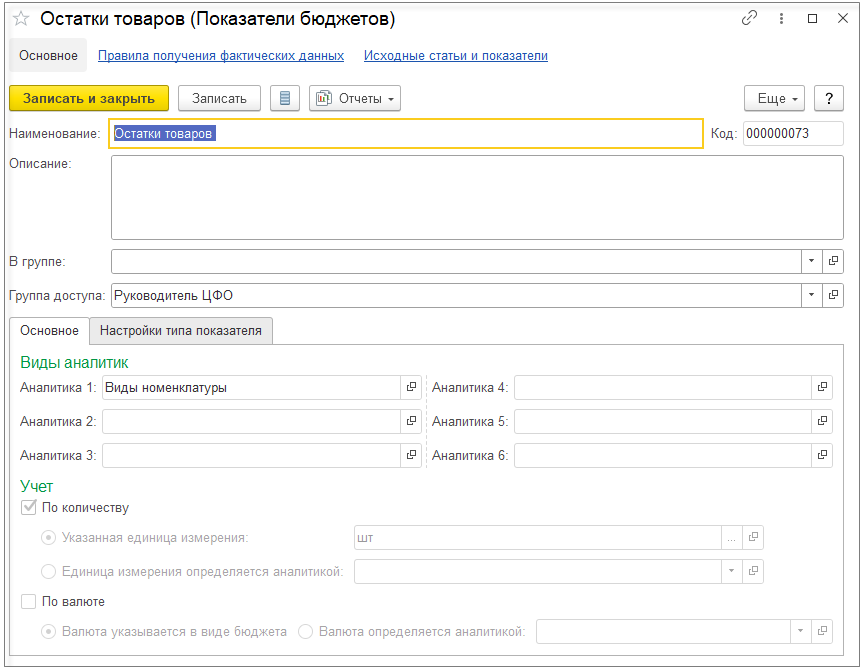The height and width of the screenshot is (667, 860).
Task: Open the Аналитика 1 field selection icon
Action: click(411, 388)
